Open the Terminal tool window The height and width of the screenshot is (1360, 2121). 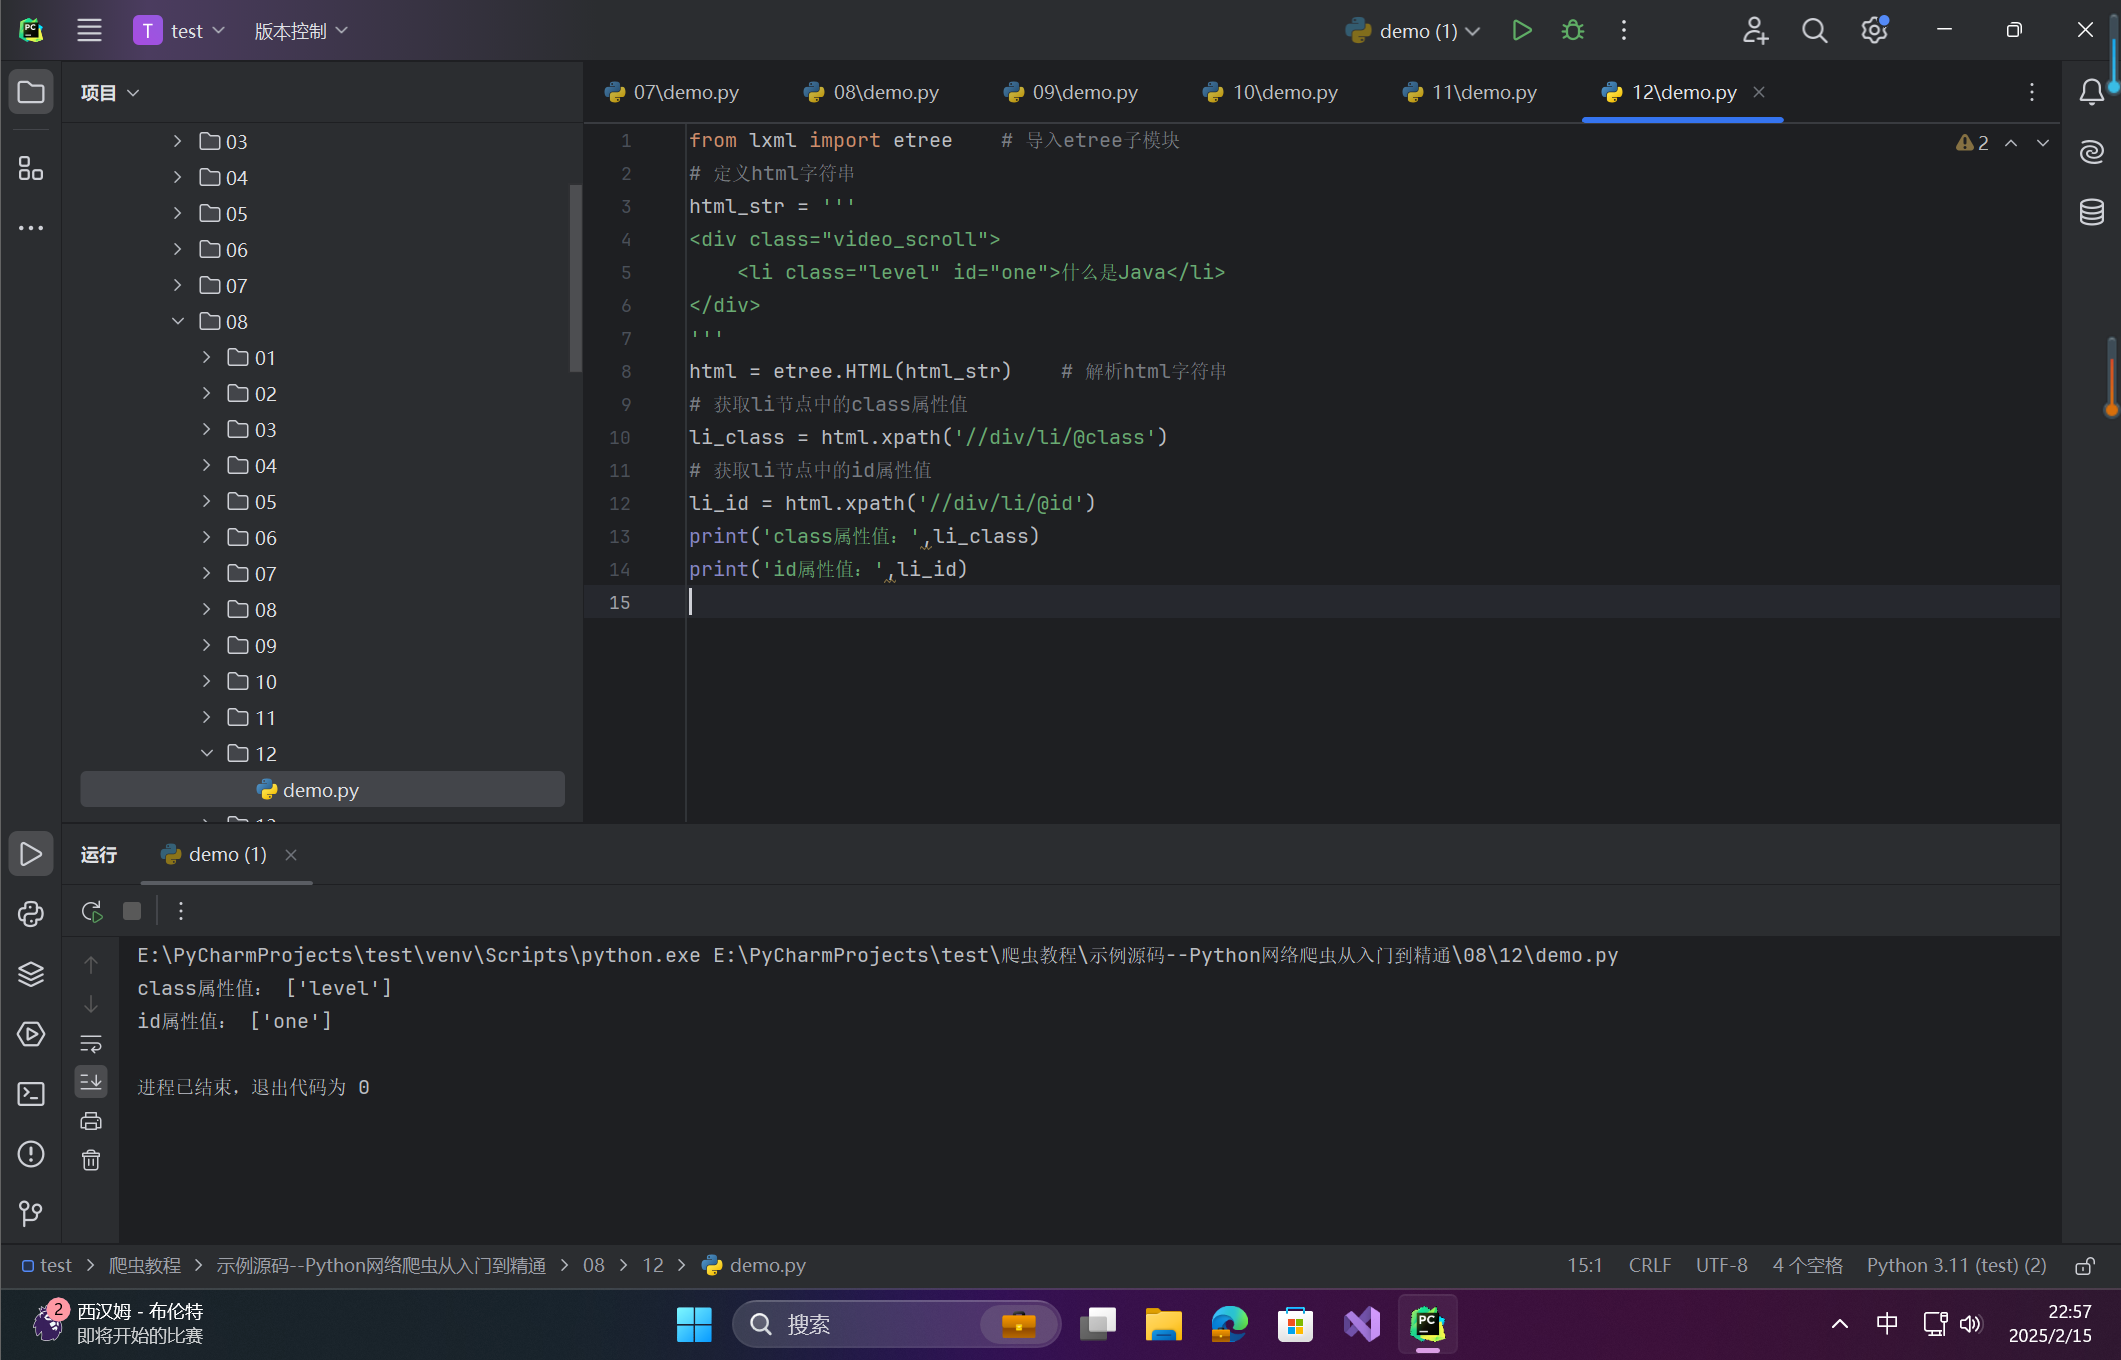coord(31,1094)
